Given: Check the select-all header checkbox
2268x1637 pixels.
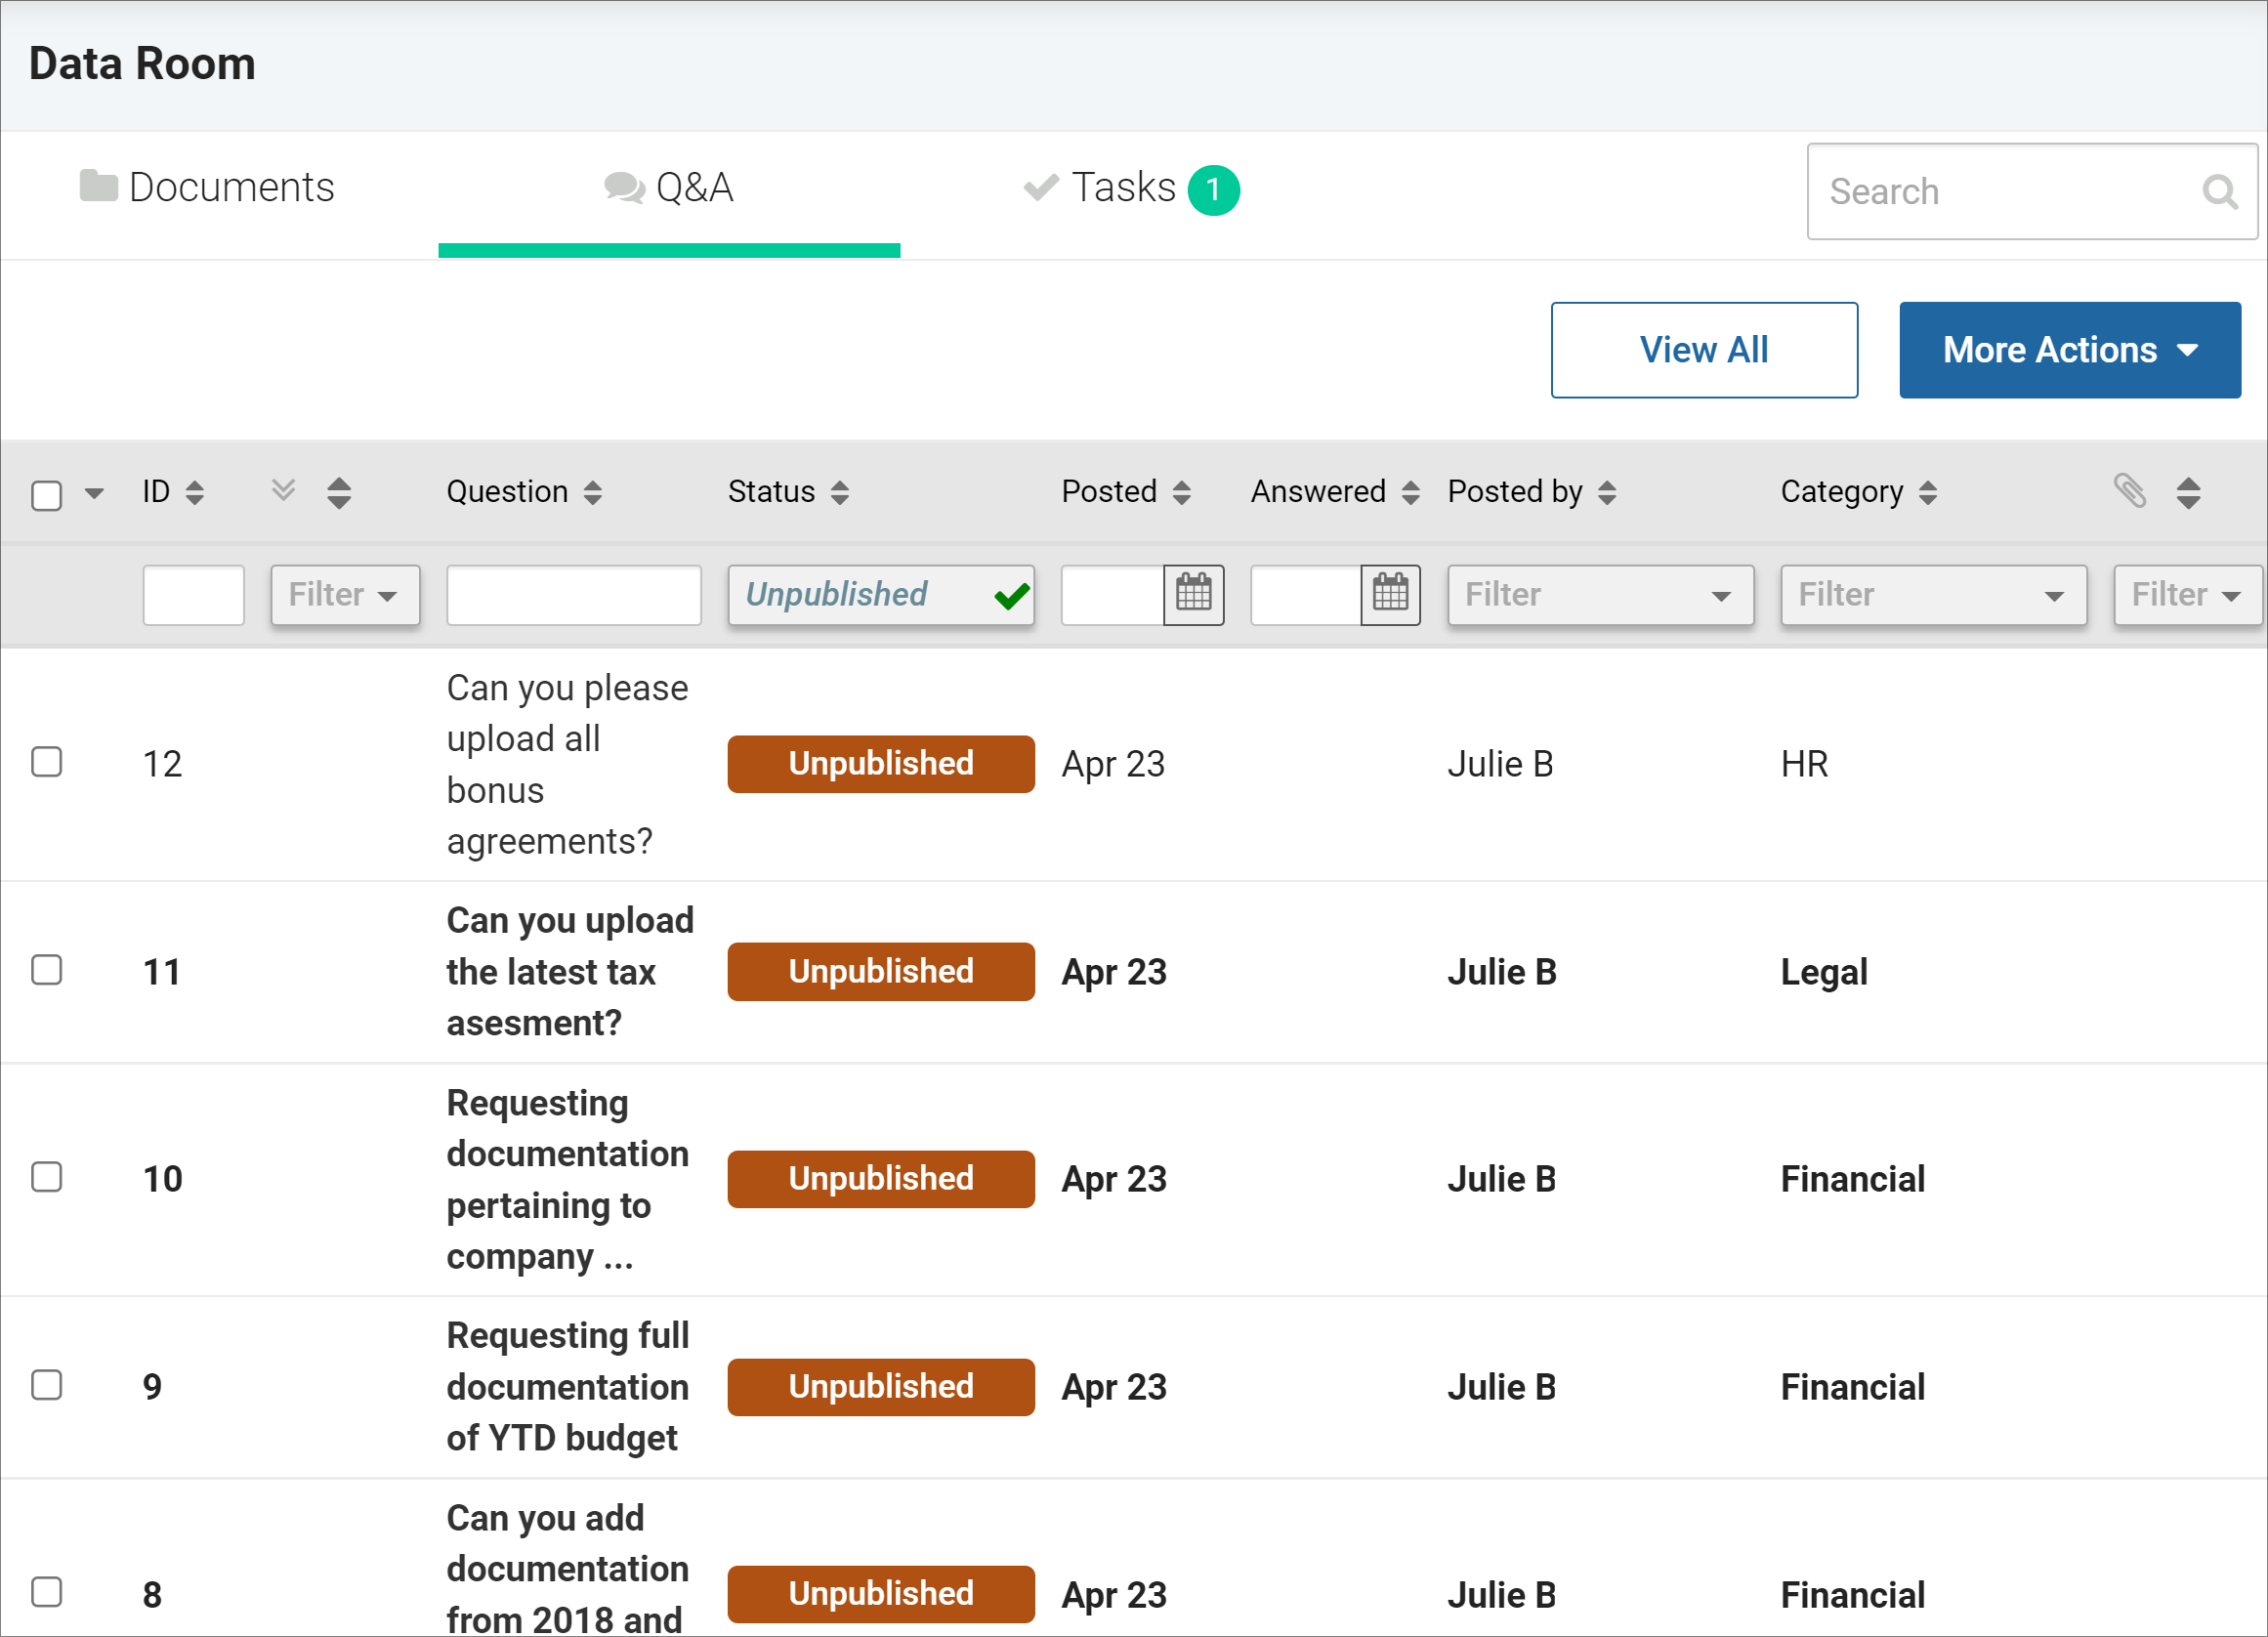Looking at the screenshot, I should (47, 495).
